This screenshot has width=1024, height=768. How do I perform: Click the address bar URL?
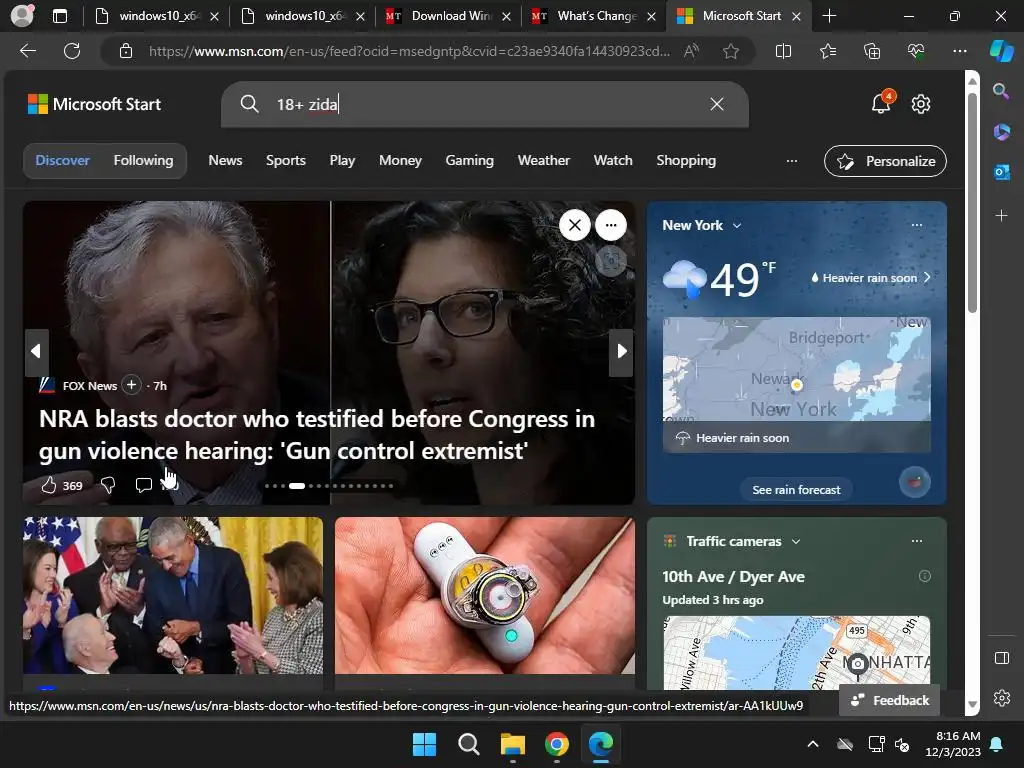409,51
